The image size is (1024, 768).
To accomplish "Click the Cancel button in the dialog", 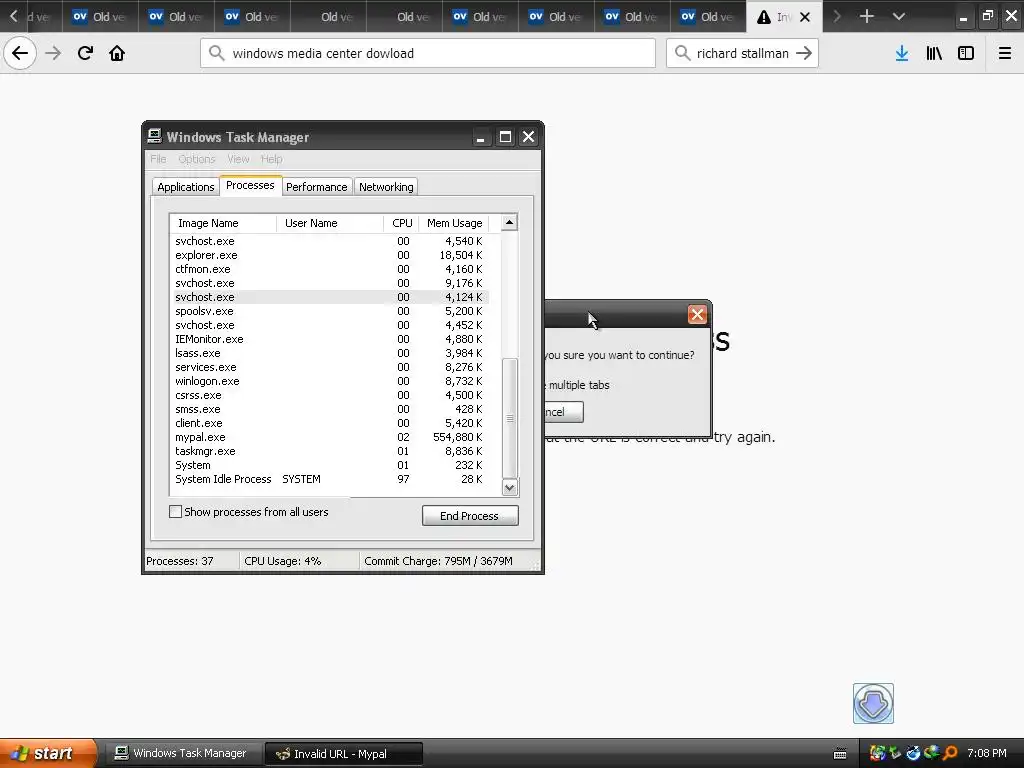I will 563,412.
